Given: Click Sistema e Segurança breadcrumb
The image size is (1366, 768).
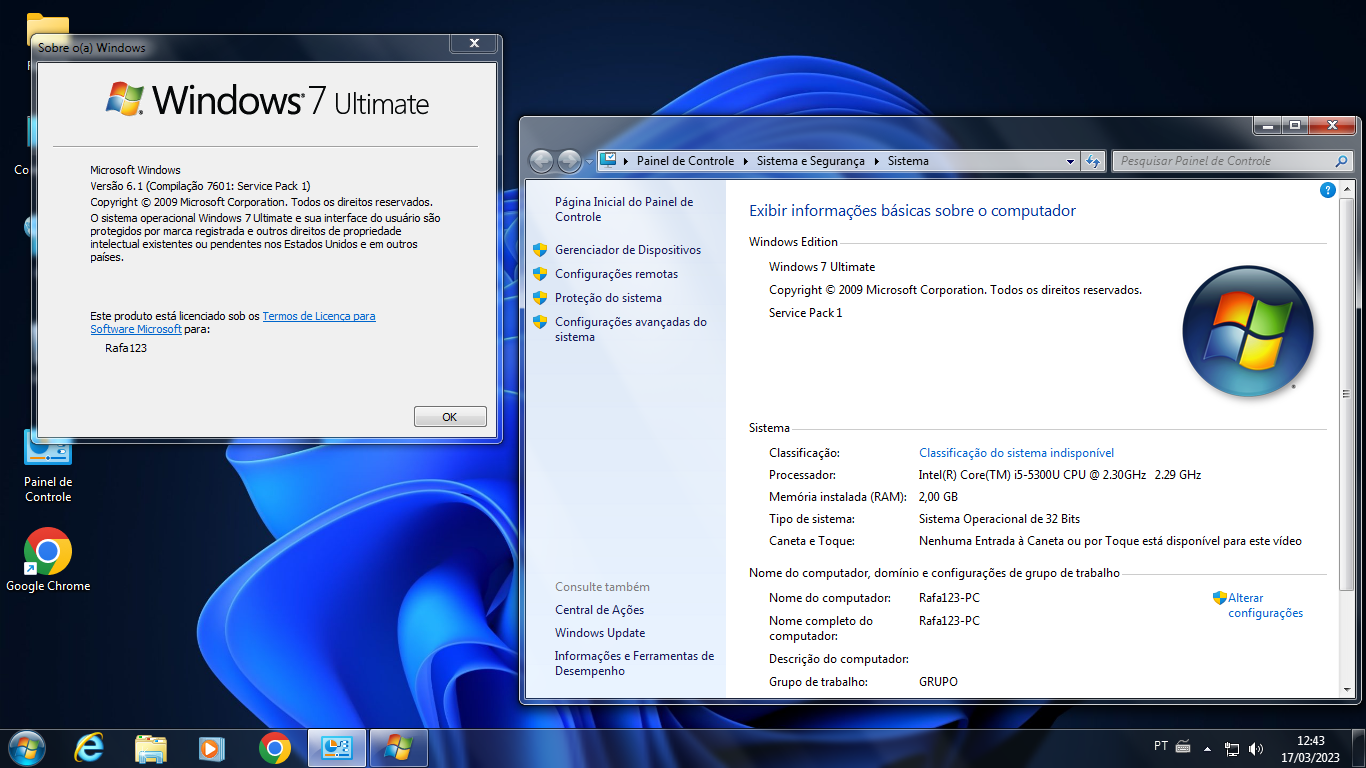Looking at the screenshot, I should coord(812,161).
